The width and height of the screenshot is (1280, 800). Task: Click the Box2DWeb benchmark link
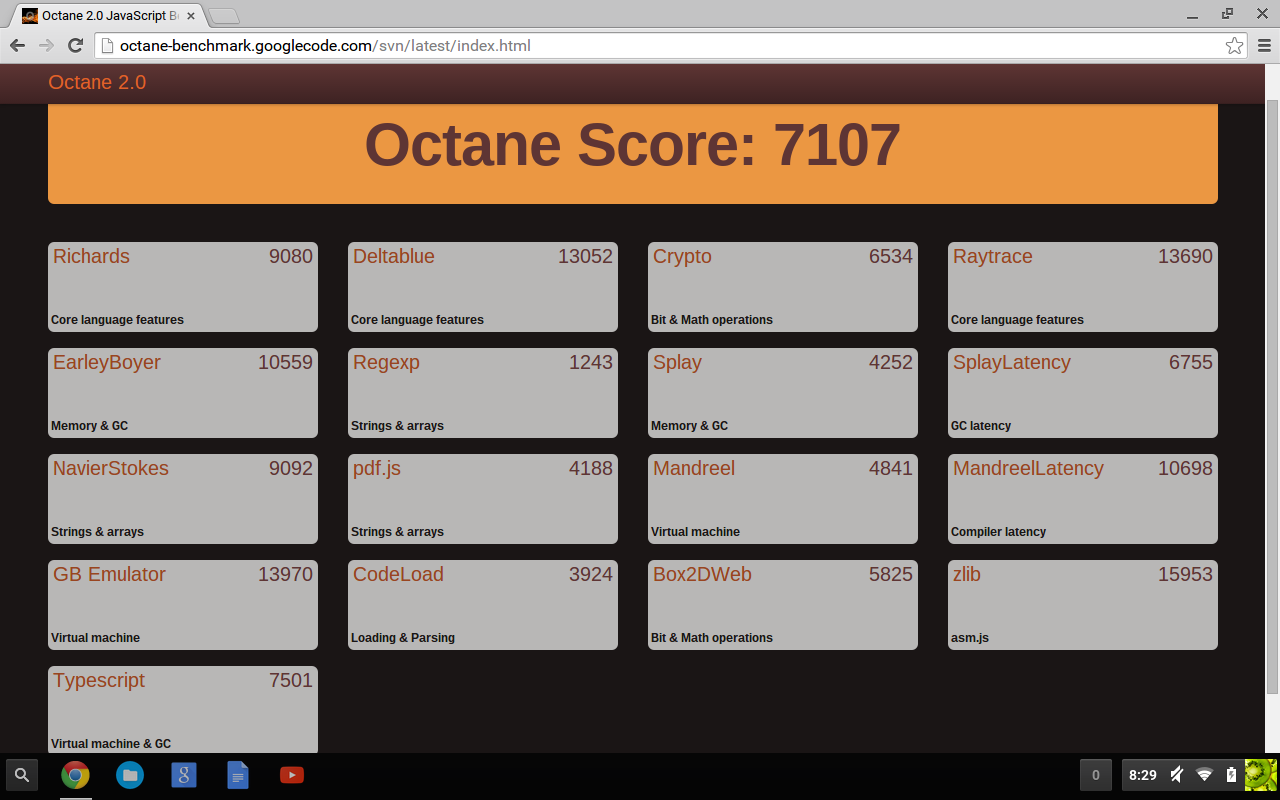pos(702,574)
